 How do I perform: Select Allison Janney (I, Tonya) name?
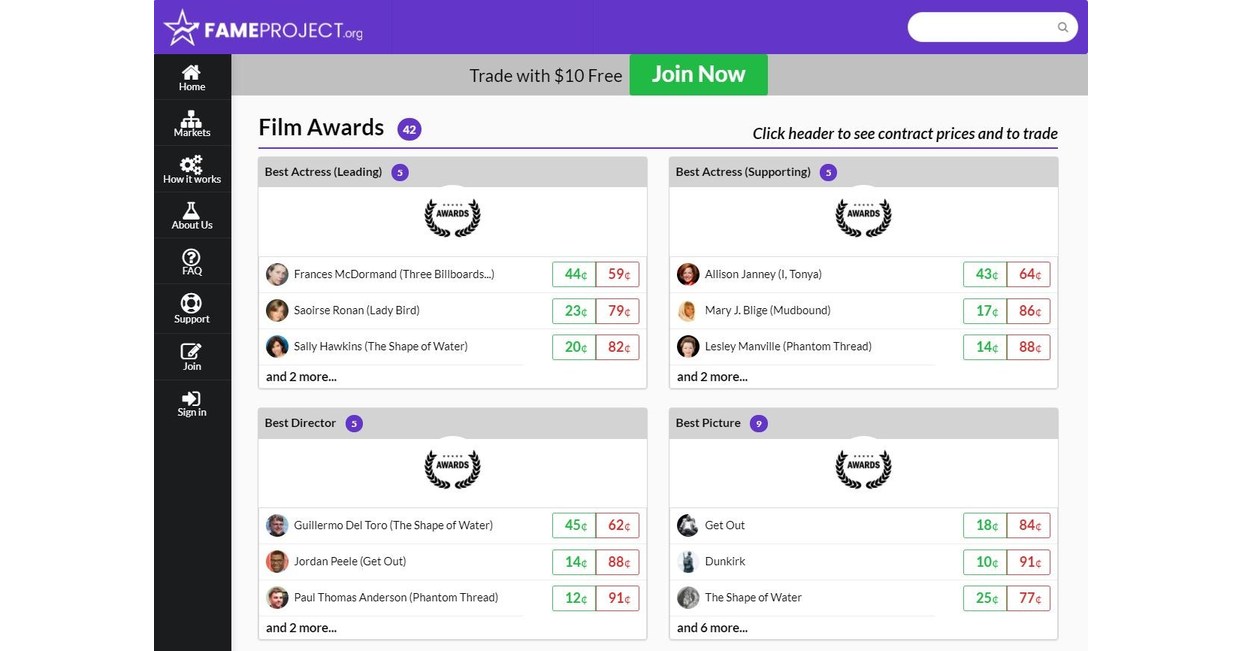[x=763, y=274]
